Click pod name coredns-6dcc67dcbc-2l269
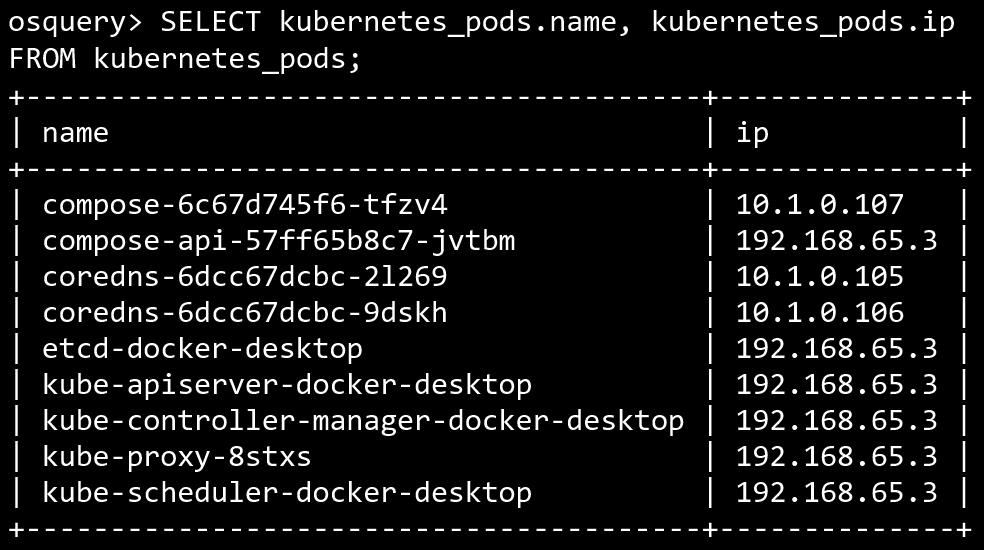This screenshot has height=550, width=984. point(245,277)
